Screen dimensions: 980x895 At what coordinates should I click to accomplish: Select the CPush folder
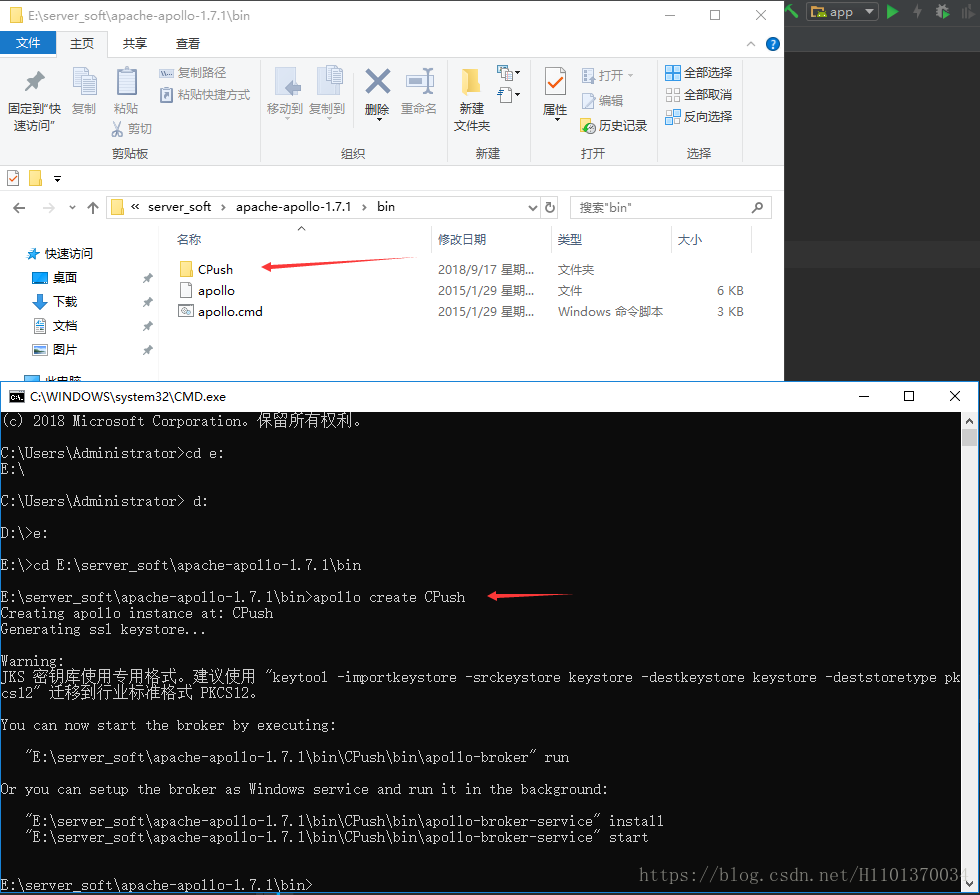216,269
